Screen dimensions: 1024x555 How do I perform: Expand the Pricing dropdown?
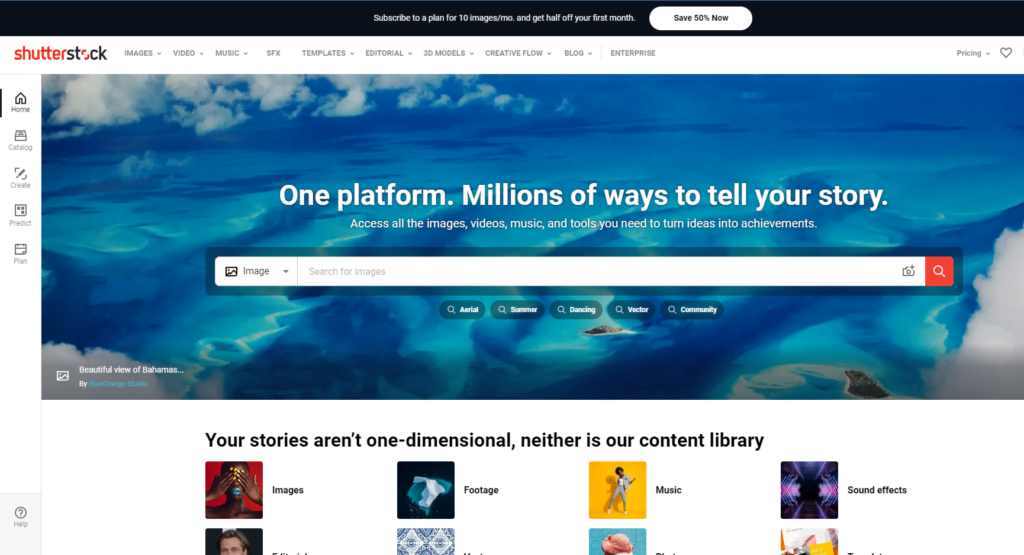(x=973, y=54)
